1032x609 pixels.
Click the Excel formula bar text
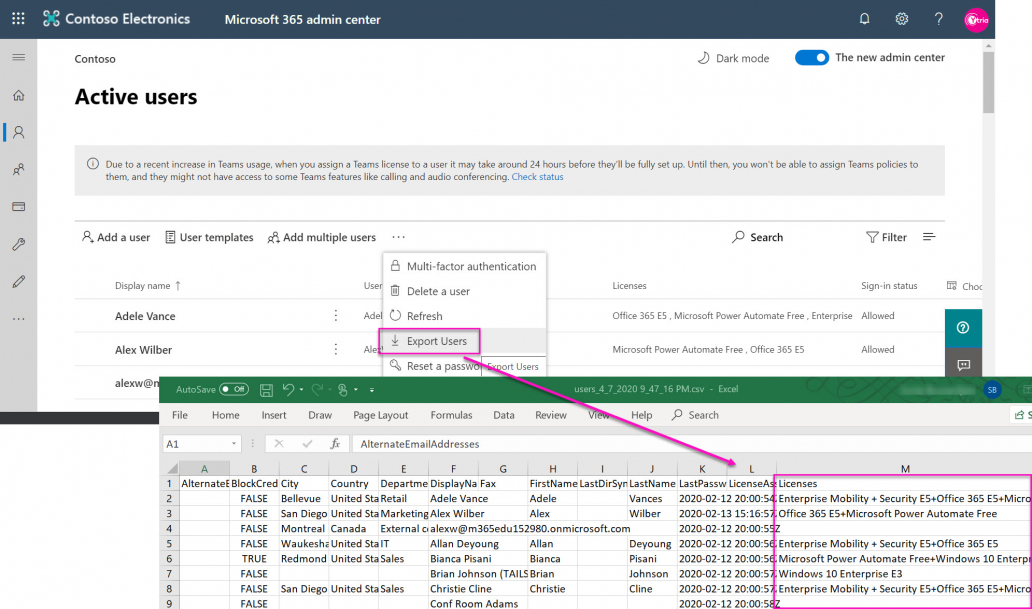pos(420,444)
